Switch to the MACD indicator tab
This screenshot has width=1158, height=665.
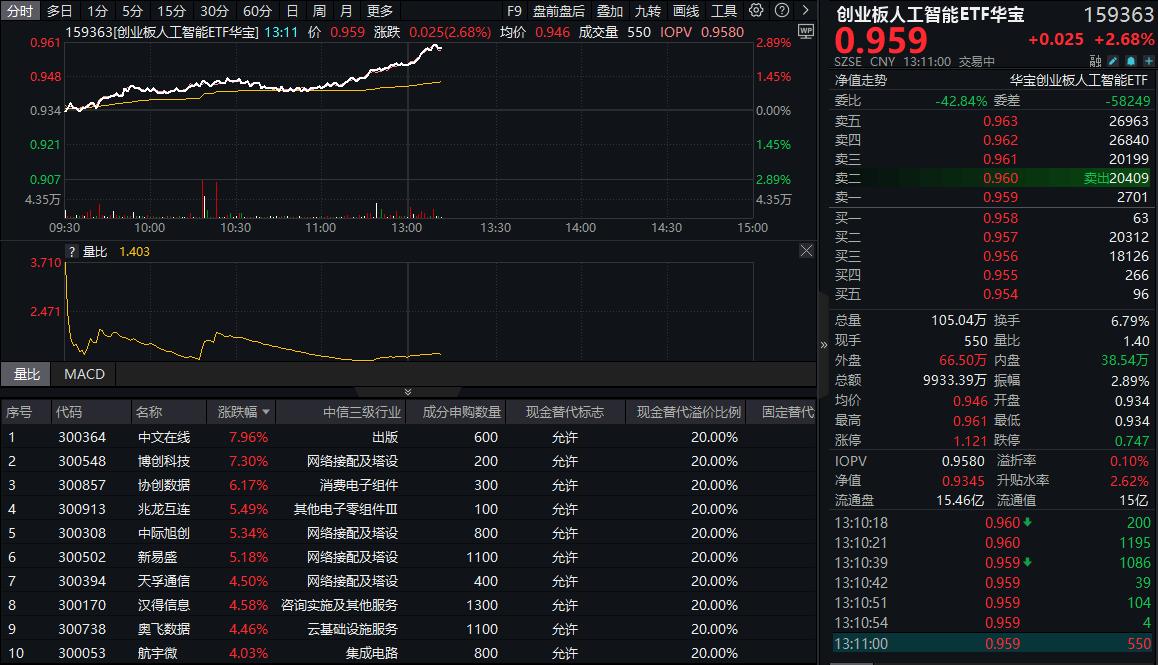[83, 374]
